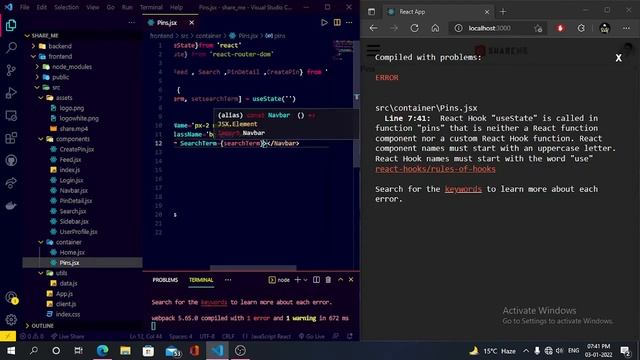This screenshot has width=640, height=360.
Task: Open the Docker view
Action: (x=11, y=205)
